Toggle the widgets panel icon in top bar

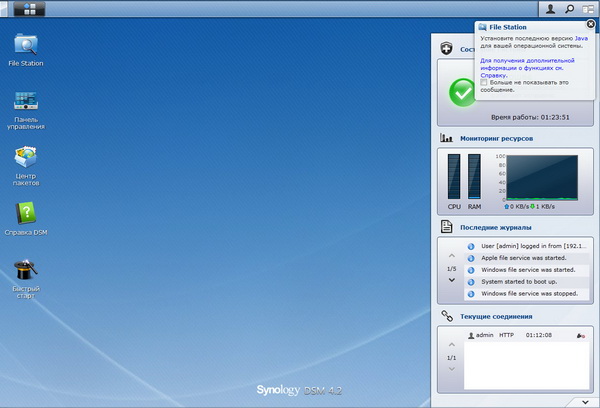coord(588,8)
